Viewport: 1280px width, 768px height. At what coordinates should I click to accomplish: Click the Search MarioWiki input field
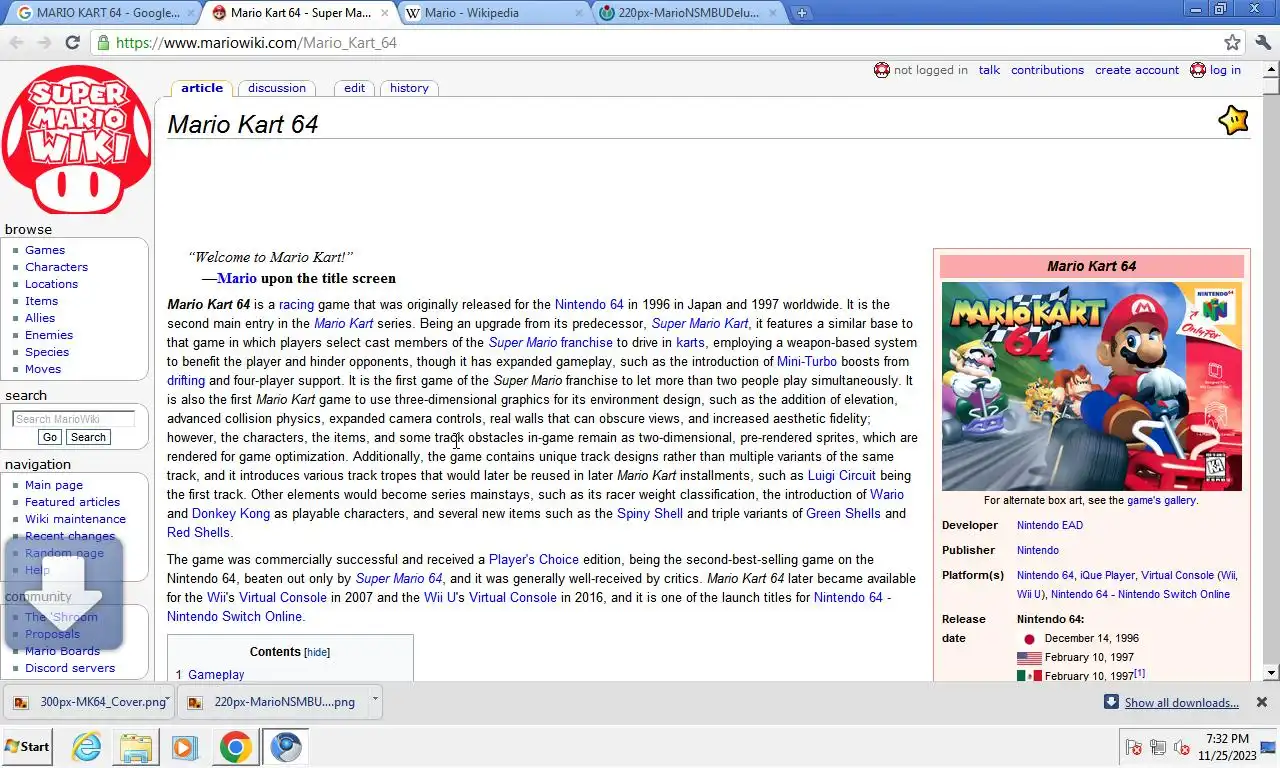[74, 419]
